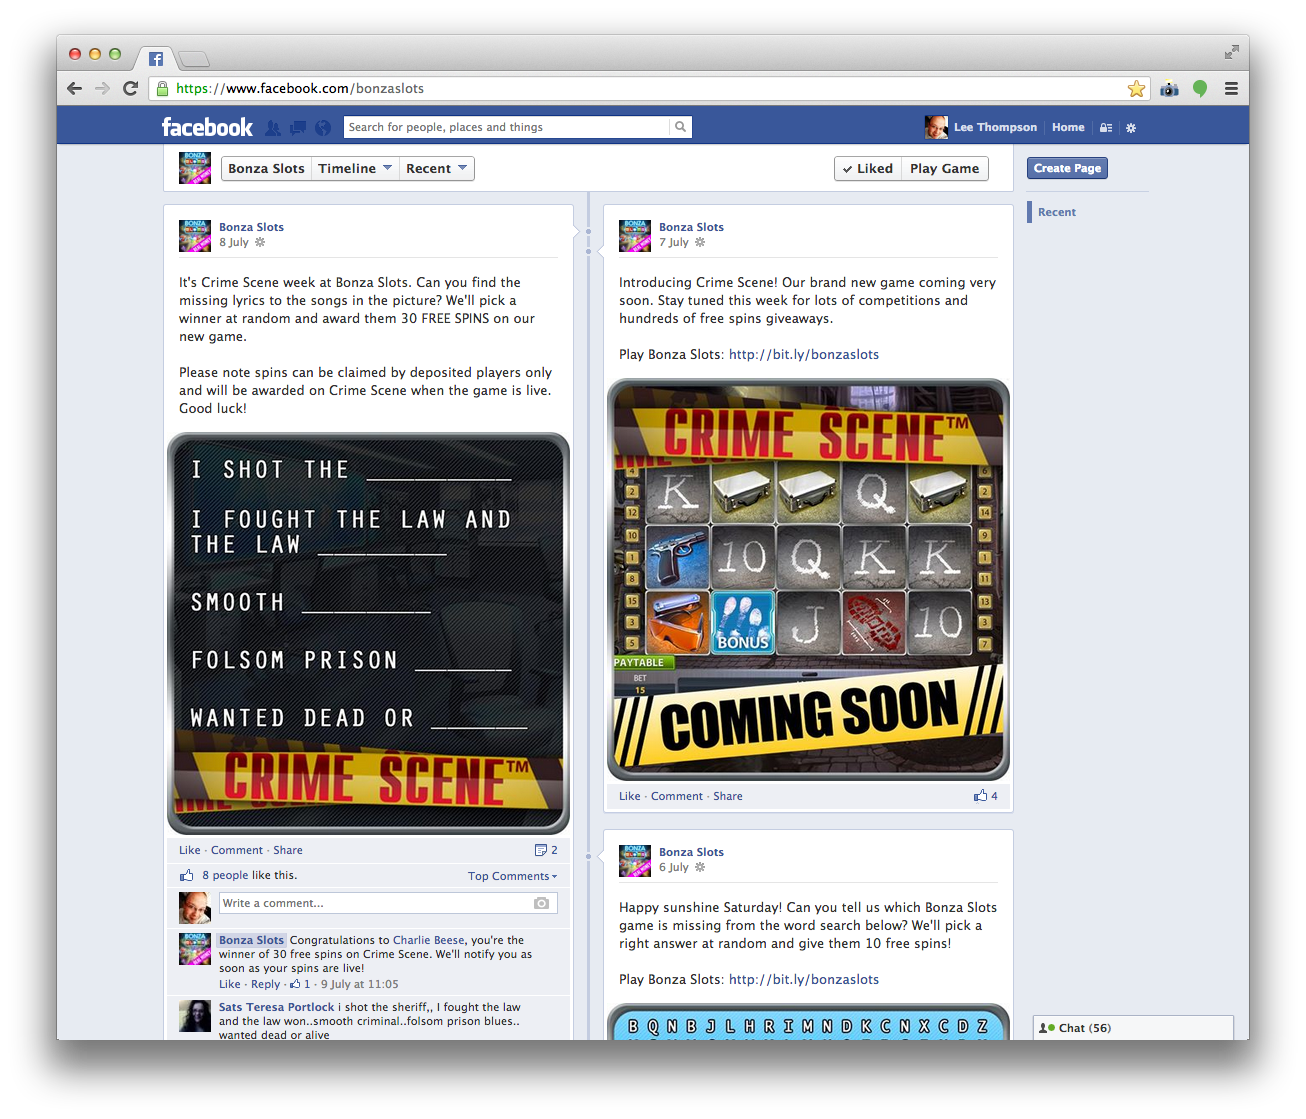Viewport: 1306px width, 1119px height.
Task: Click the 9 July at 11:05 timestamp
Action: click(x=360, y=984)
